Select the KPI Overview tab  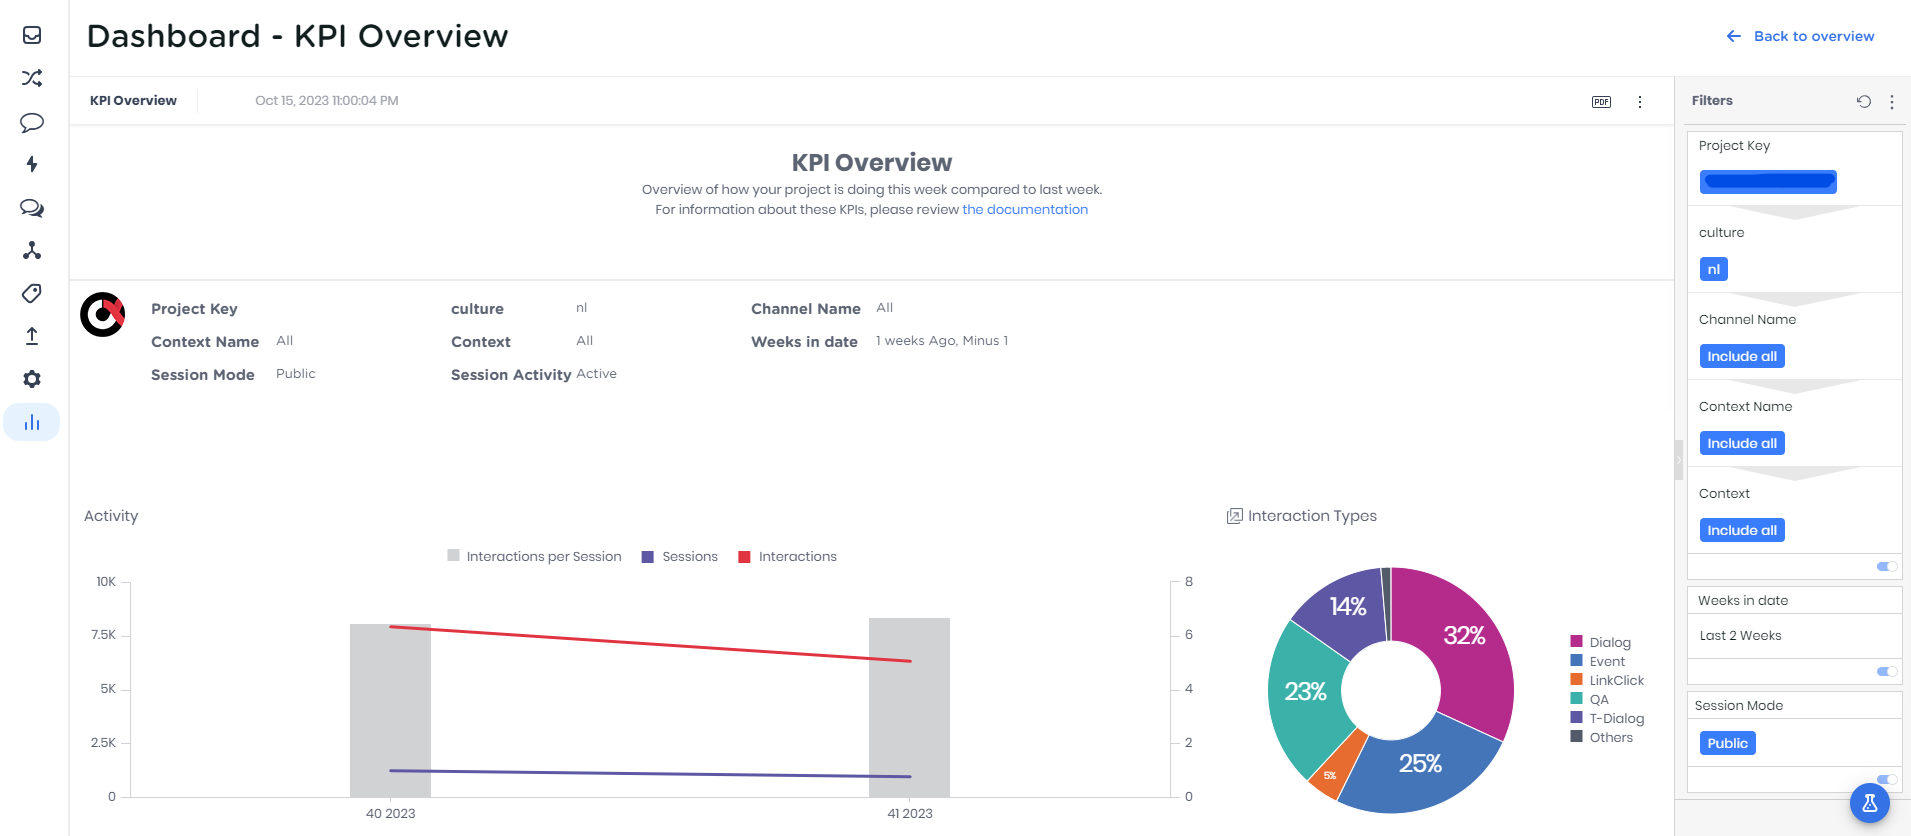pos(133,101)
